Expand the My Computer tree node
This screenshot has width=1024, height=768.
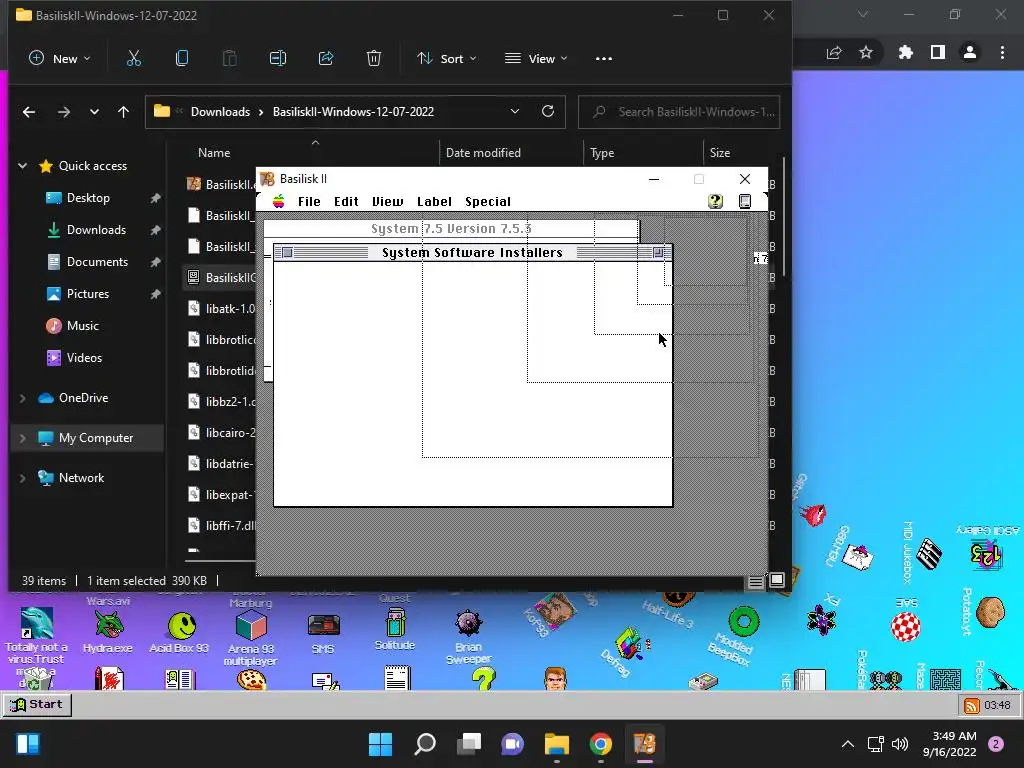23,438
